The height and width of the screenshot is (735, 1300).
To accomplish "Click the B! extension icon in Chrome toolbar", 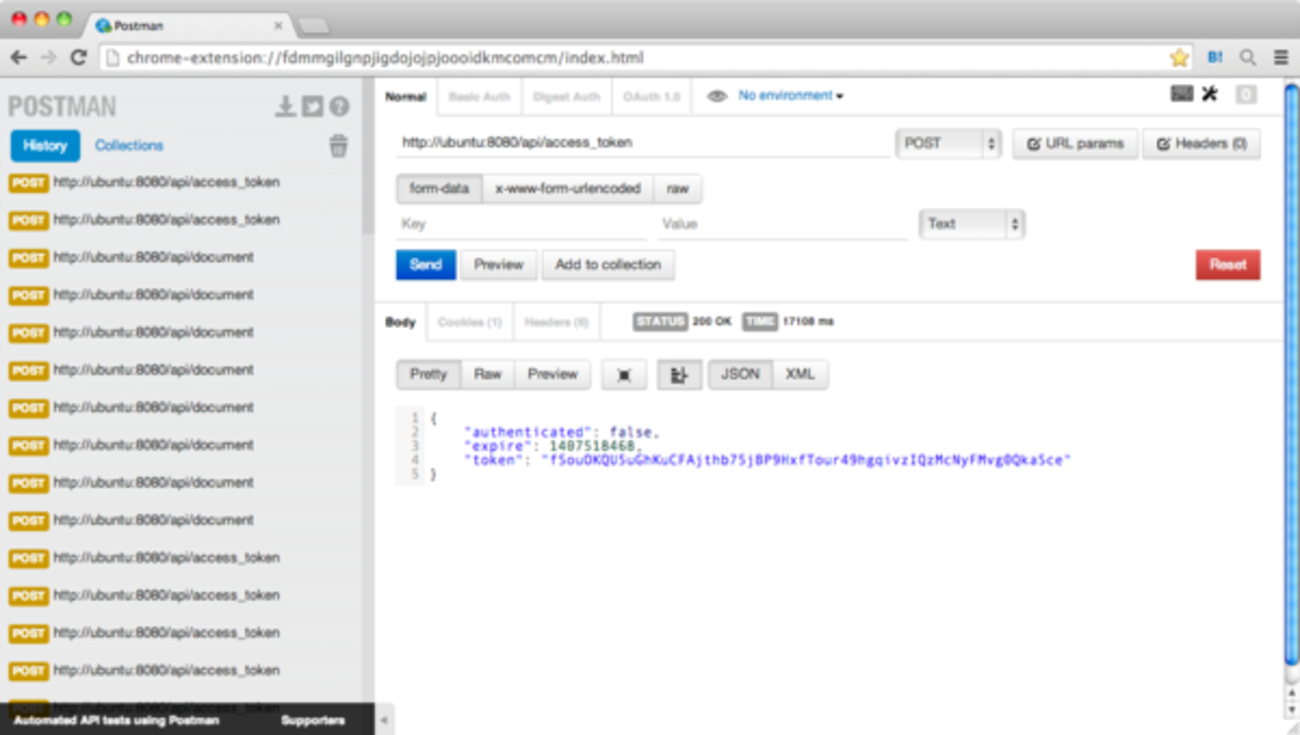I will coord(1215,57).
